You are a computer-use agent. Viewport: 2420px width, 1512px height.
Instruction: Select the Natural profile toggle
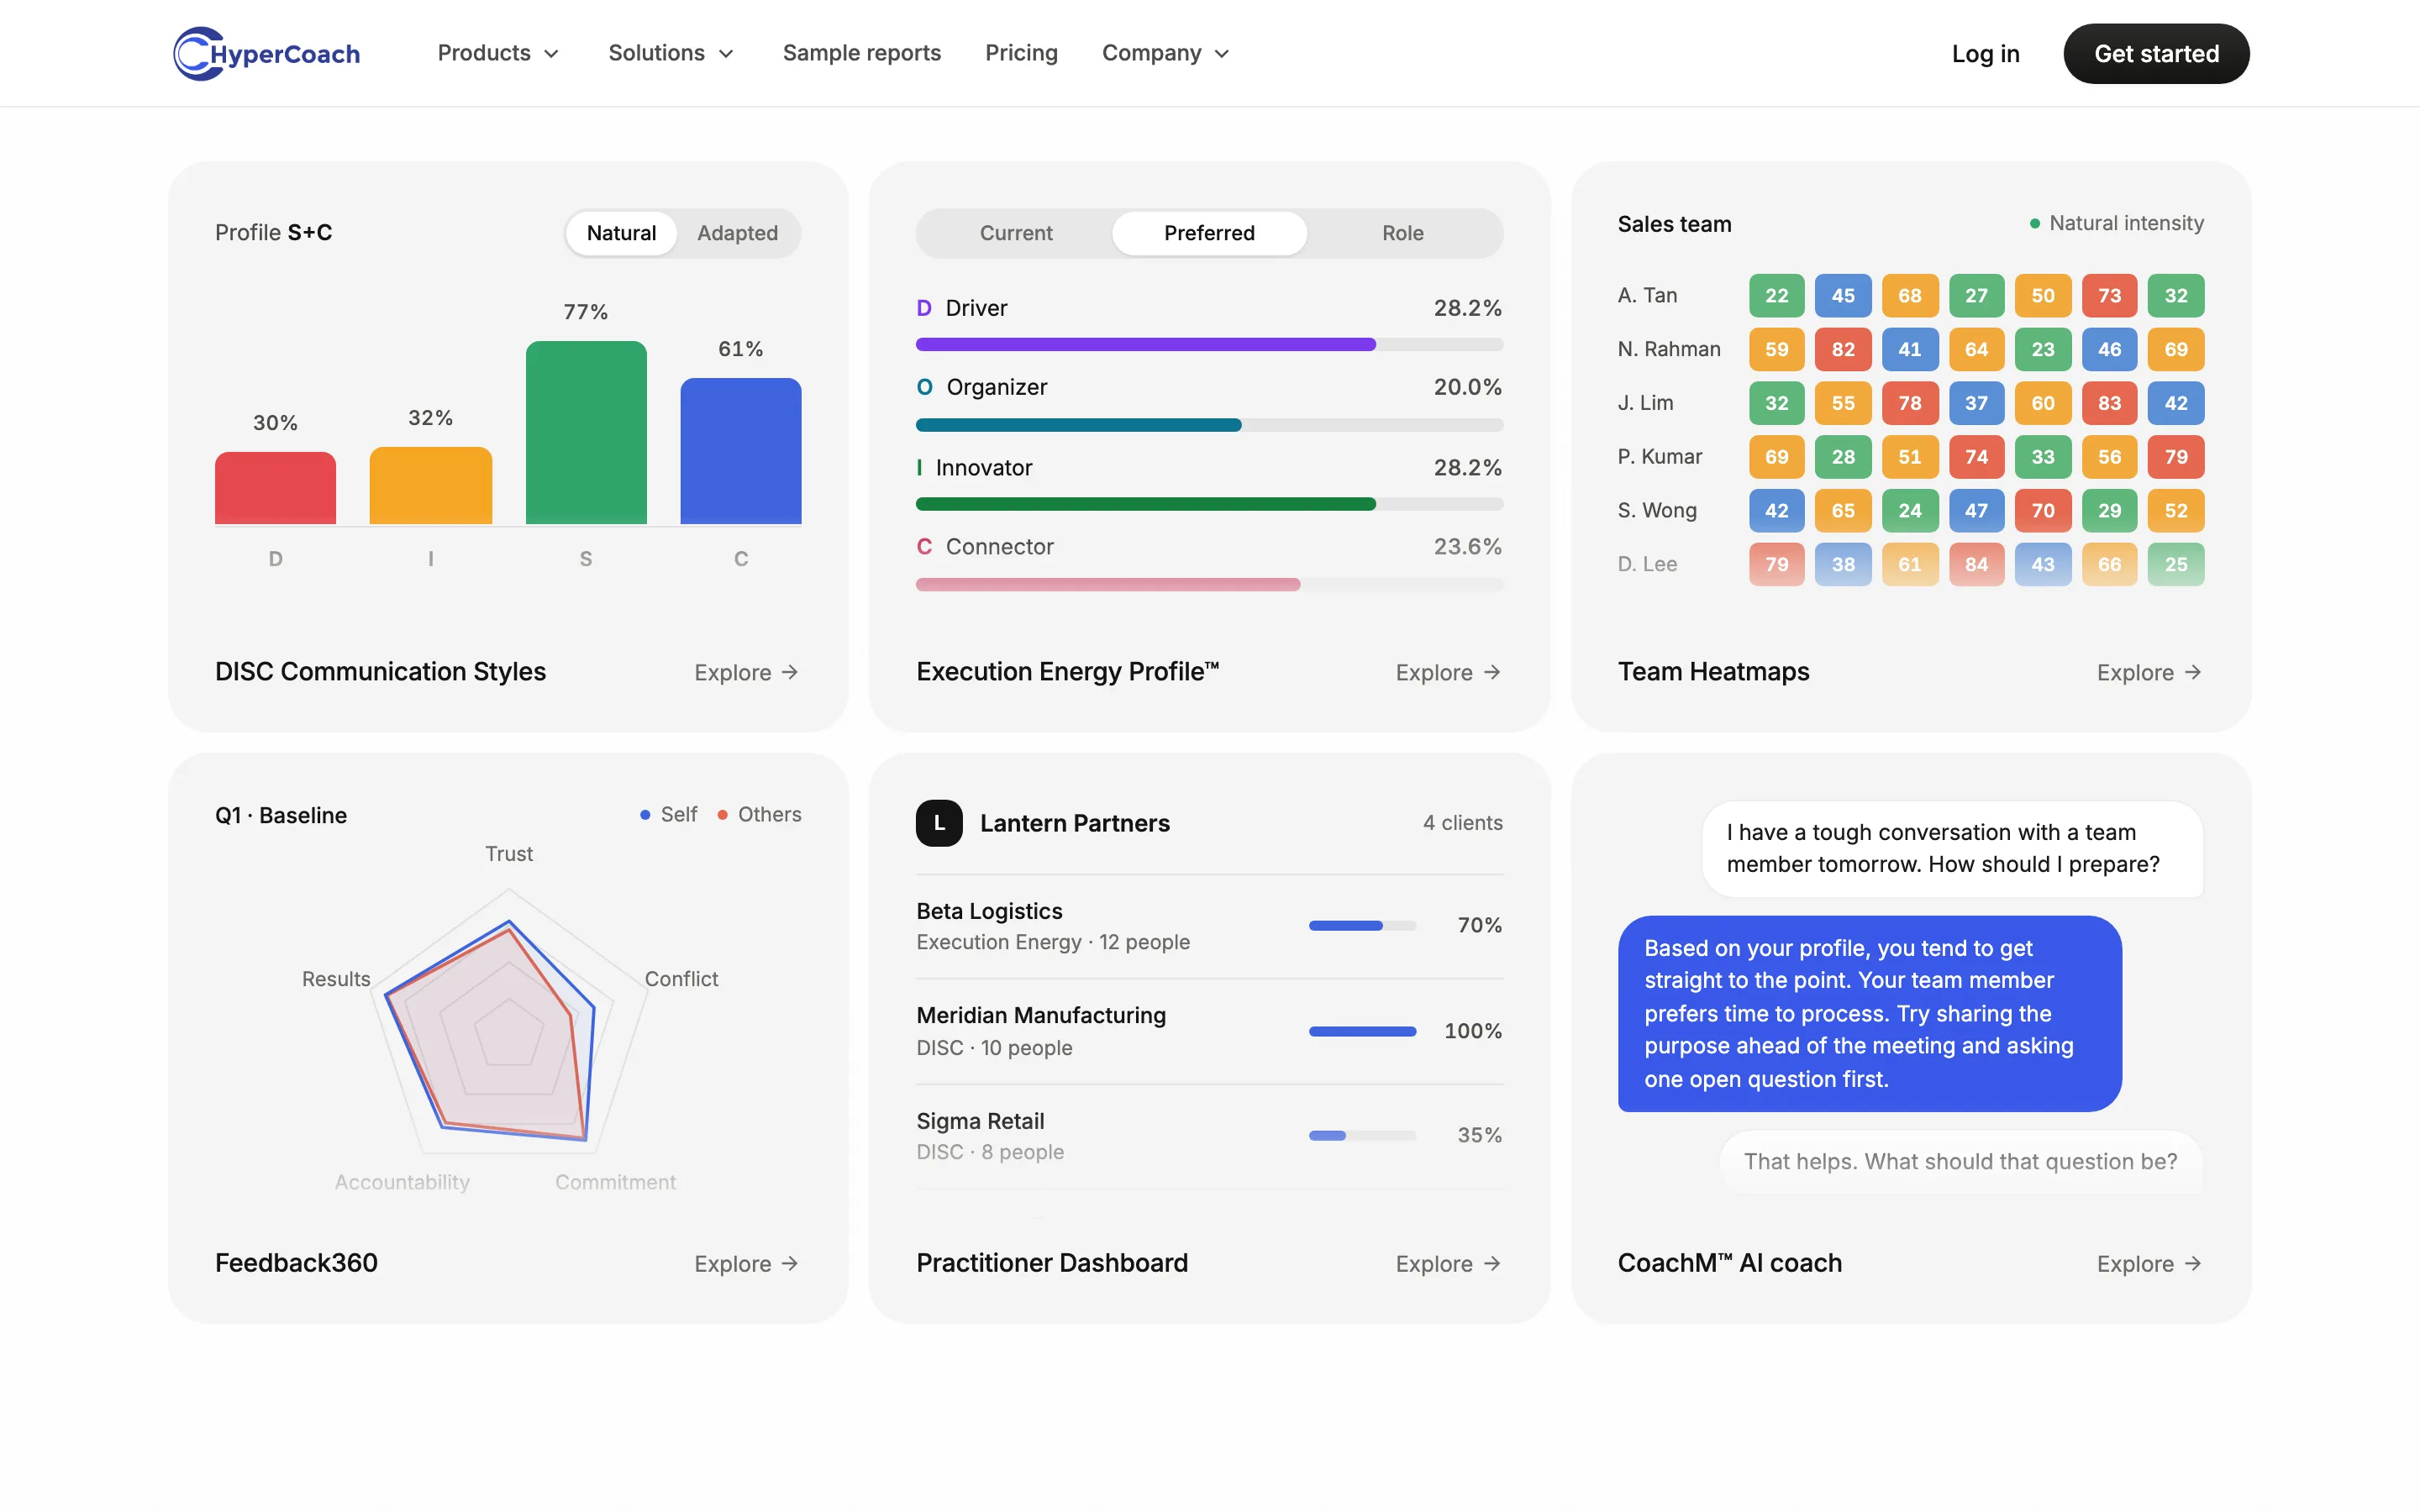point(621,233)
